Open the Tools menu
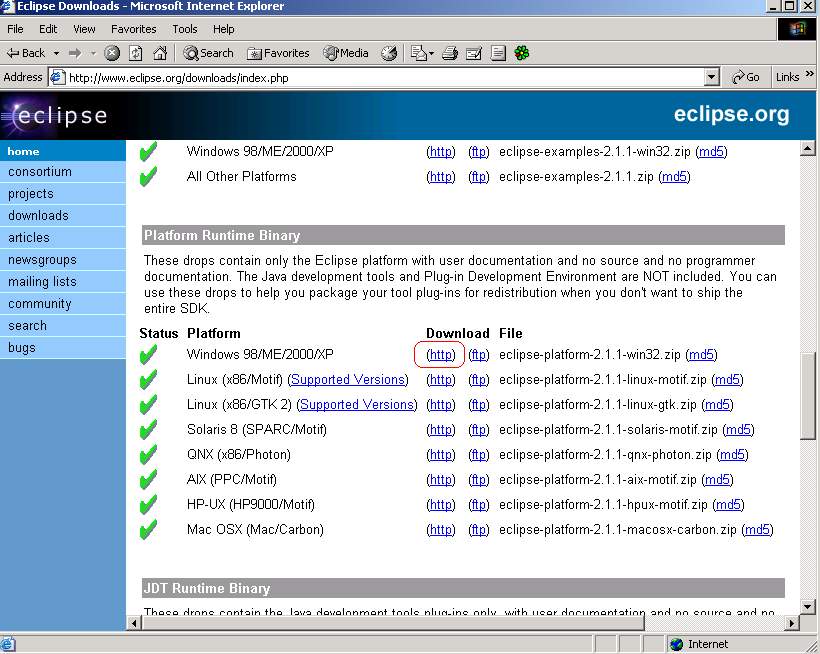The width and height of the screenshot is (820, 654). coord(185,29)
